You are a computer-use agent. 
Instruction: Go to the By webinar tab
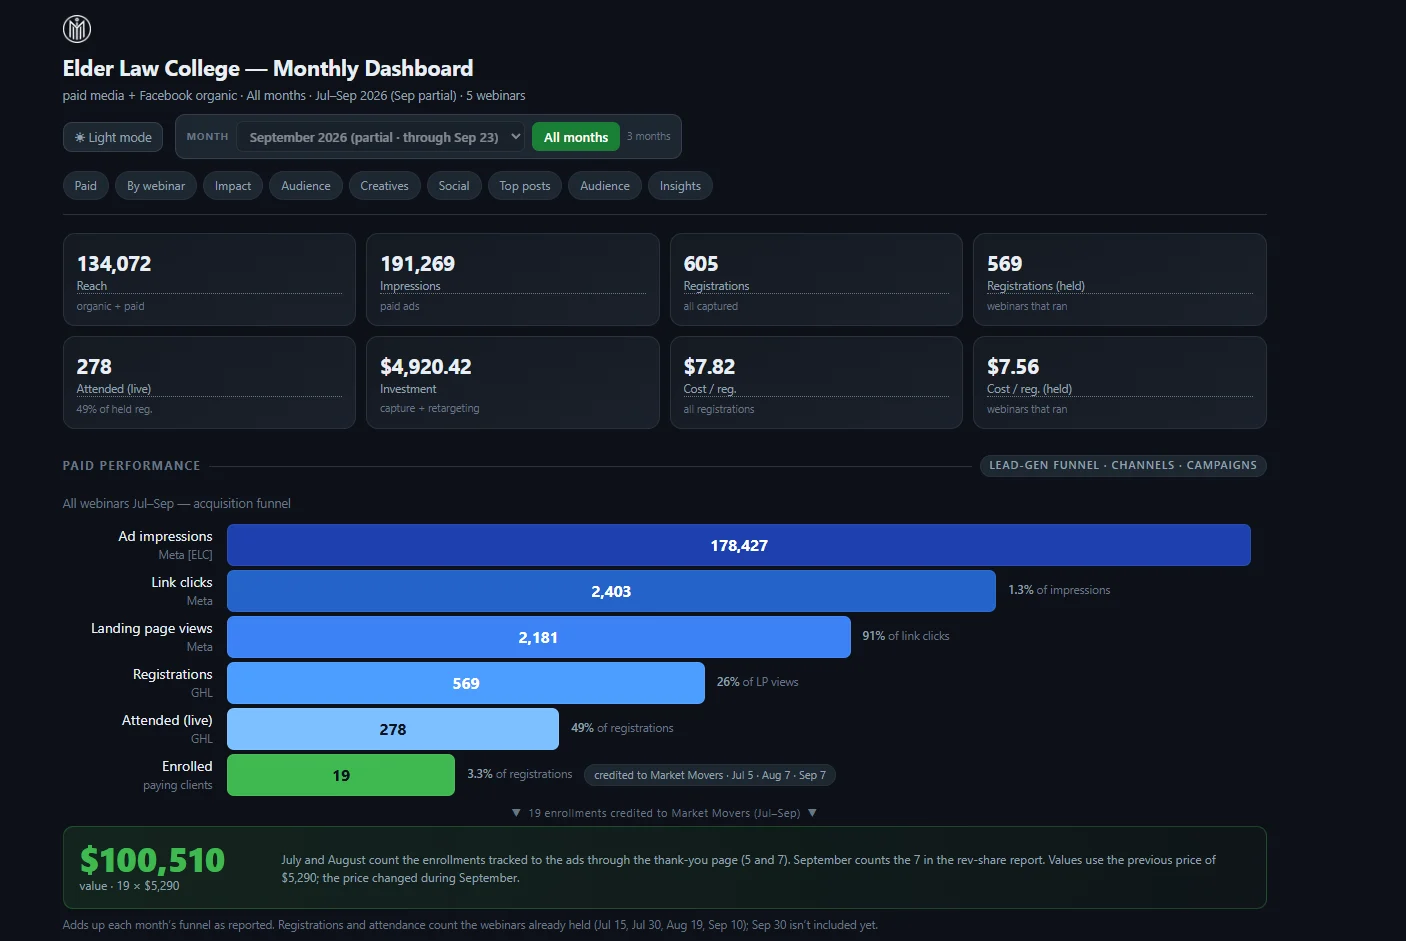[156, 186]
